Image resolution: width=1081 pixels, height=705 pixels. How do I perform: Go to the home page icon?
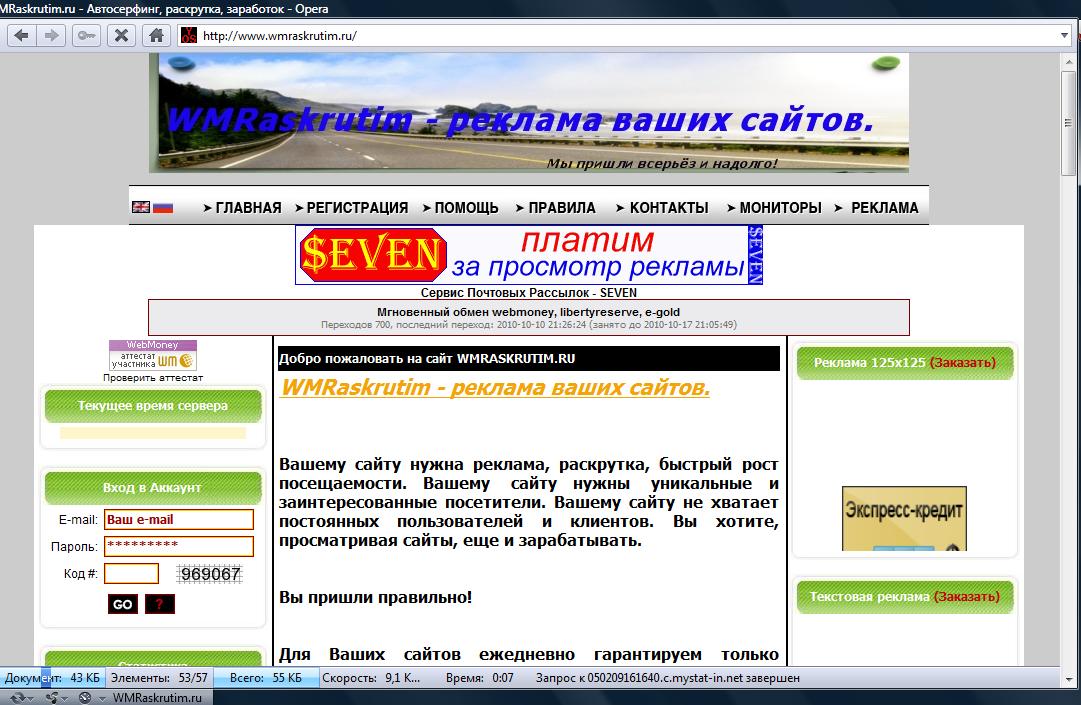156,35
